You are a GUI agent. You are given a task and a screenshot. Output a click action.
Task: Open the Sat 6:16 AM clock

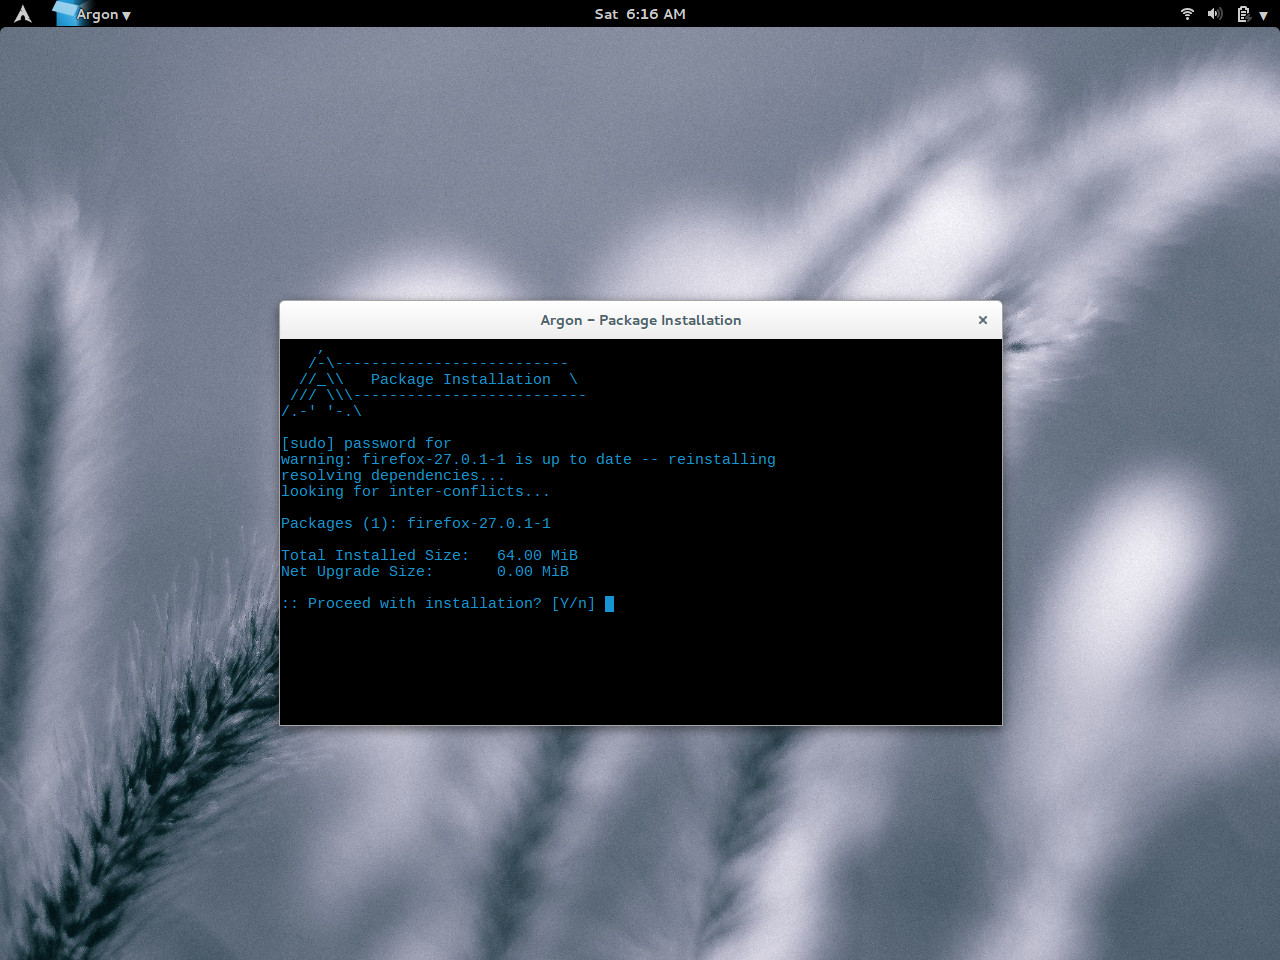640,14
